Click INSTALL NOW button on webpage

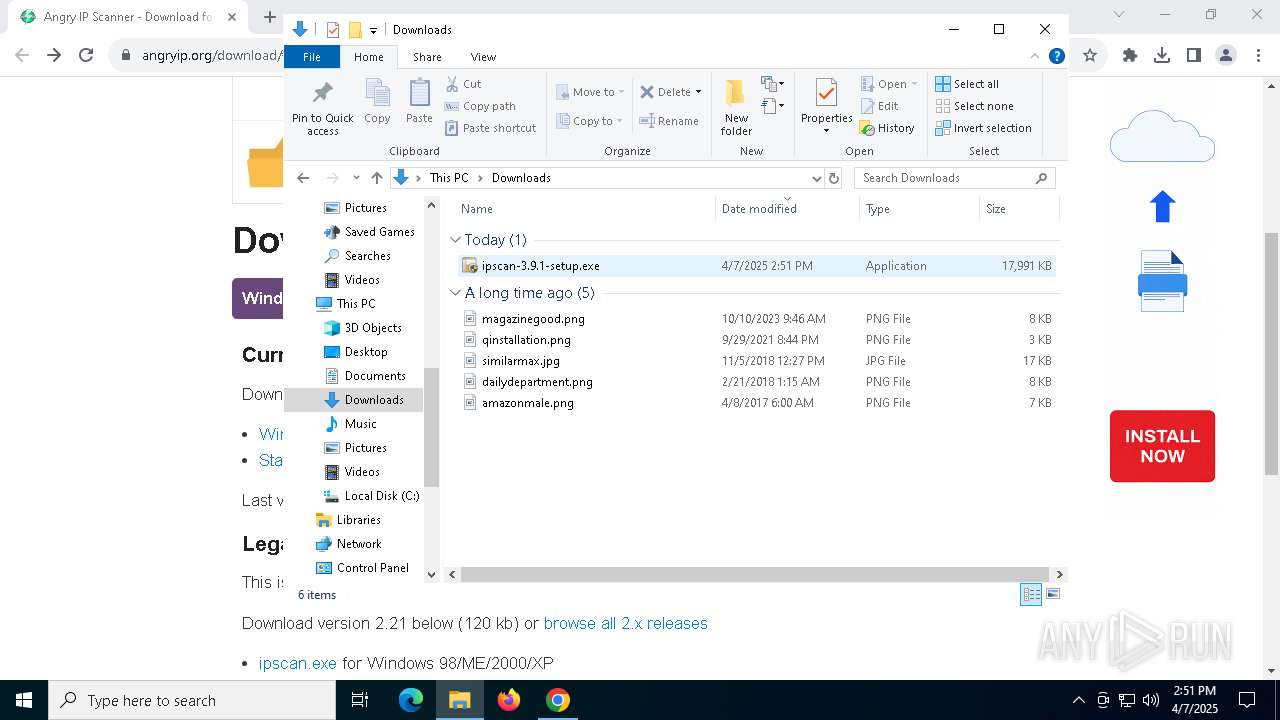tap(1162, 446)
